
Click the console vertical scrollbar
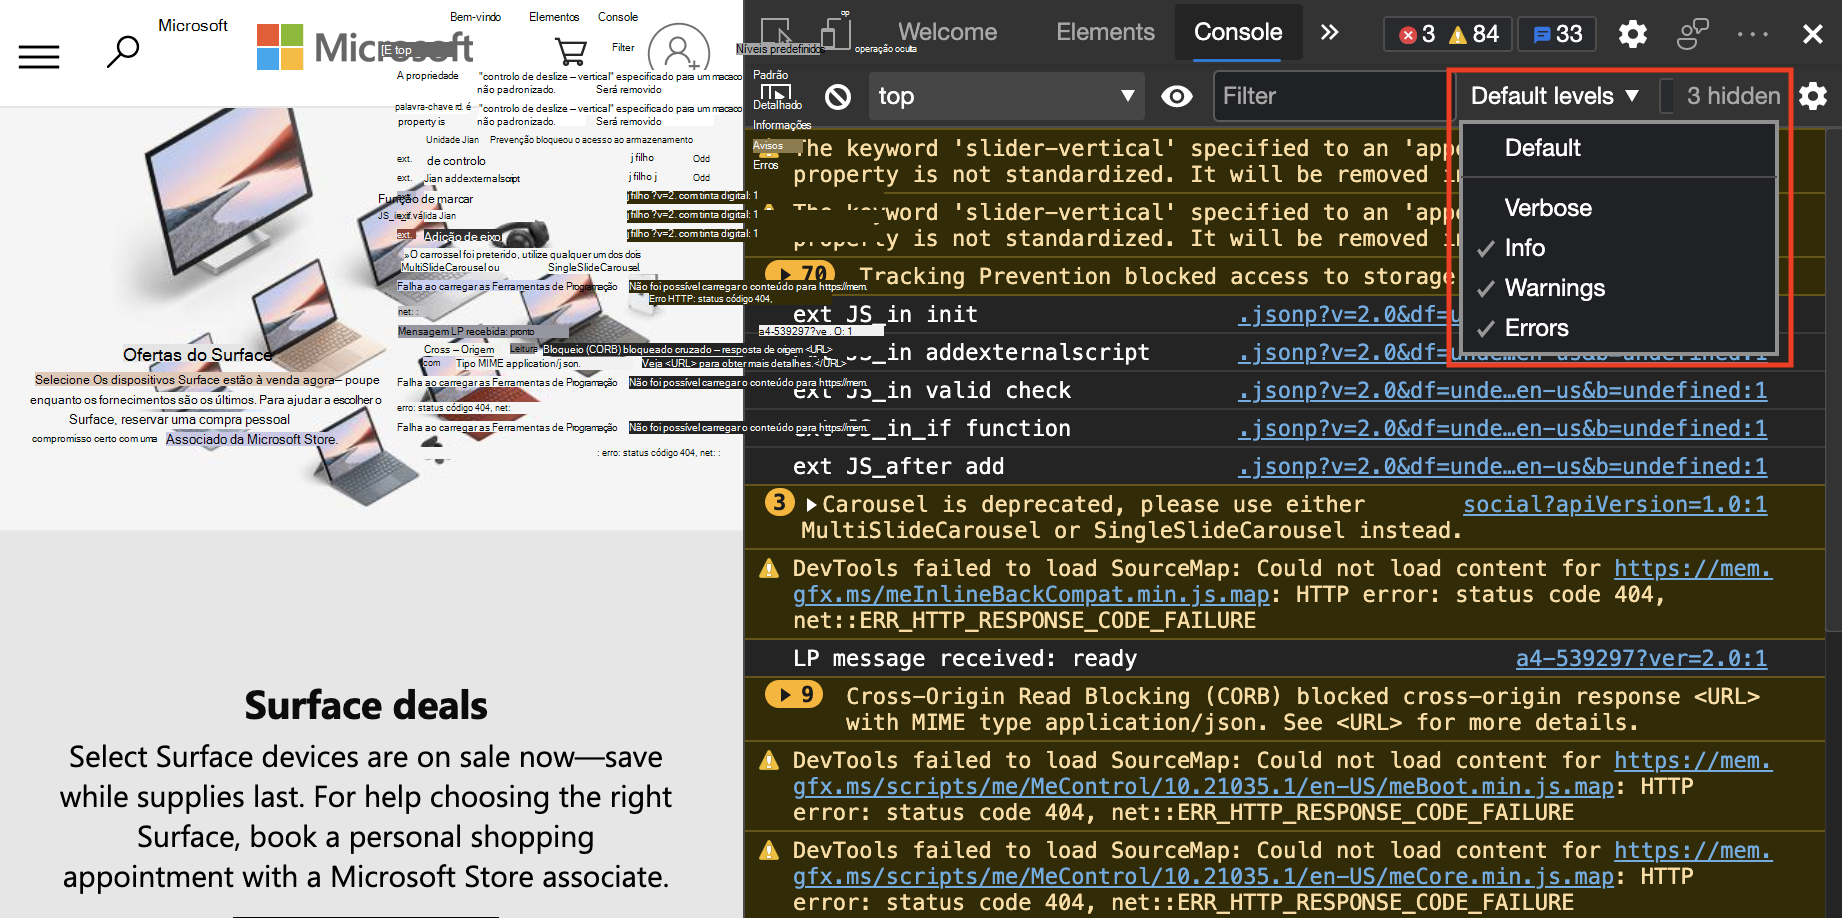tap(1833, 380)
